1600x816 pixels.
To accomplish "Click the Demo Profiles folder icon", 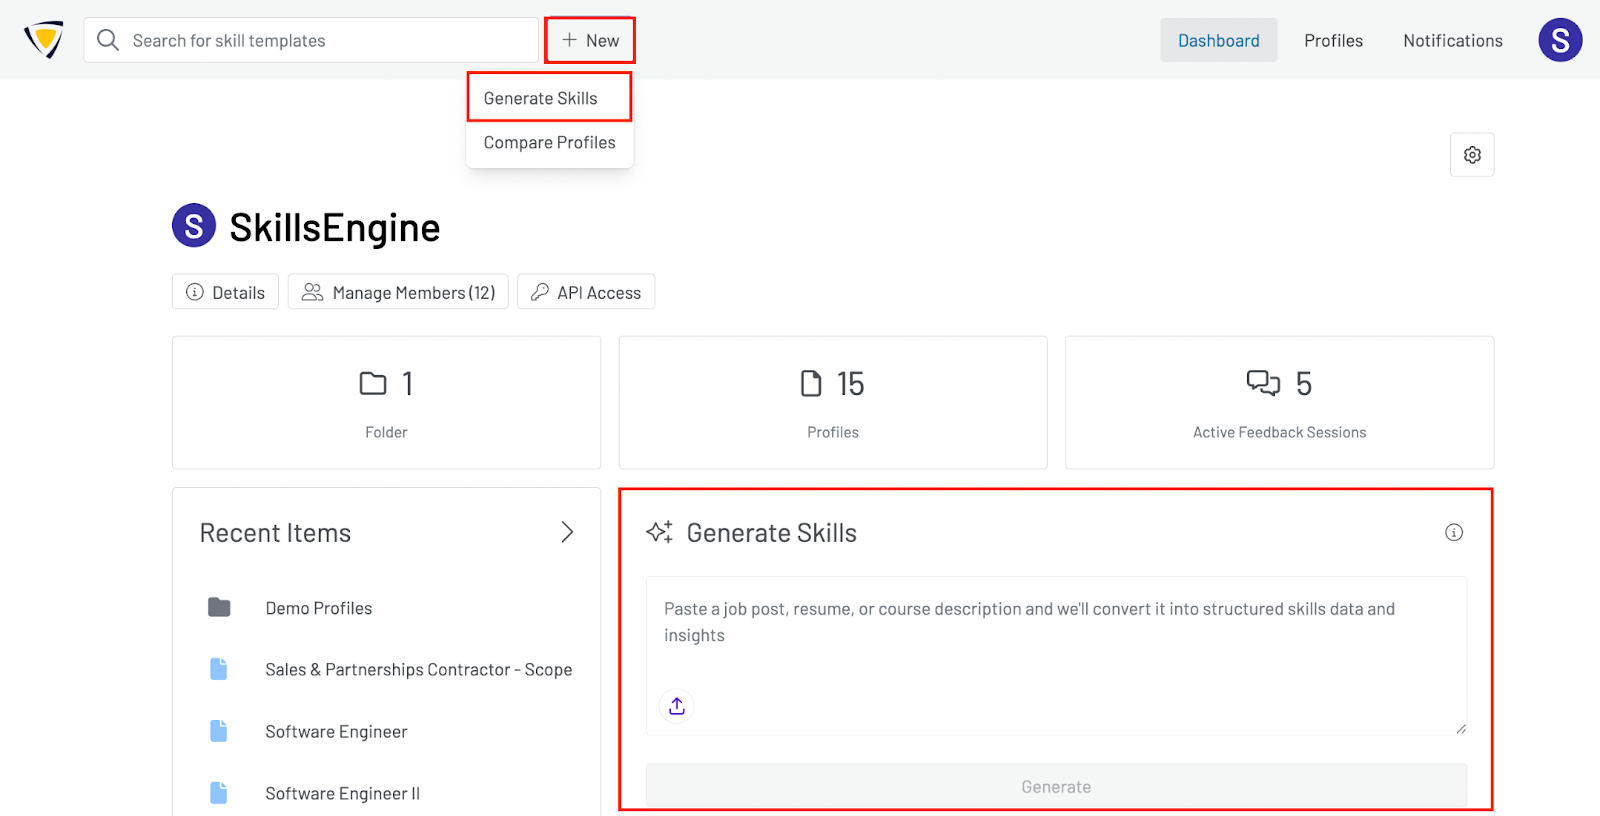I will [219, 607].
